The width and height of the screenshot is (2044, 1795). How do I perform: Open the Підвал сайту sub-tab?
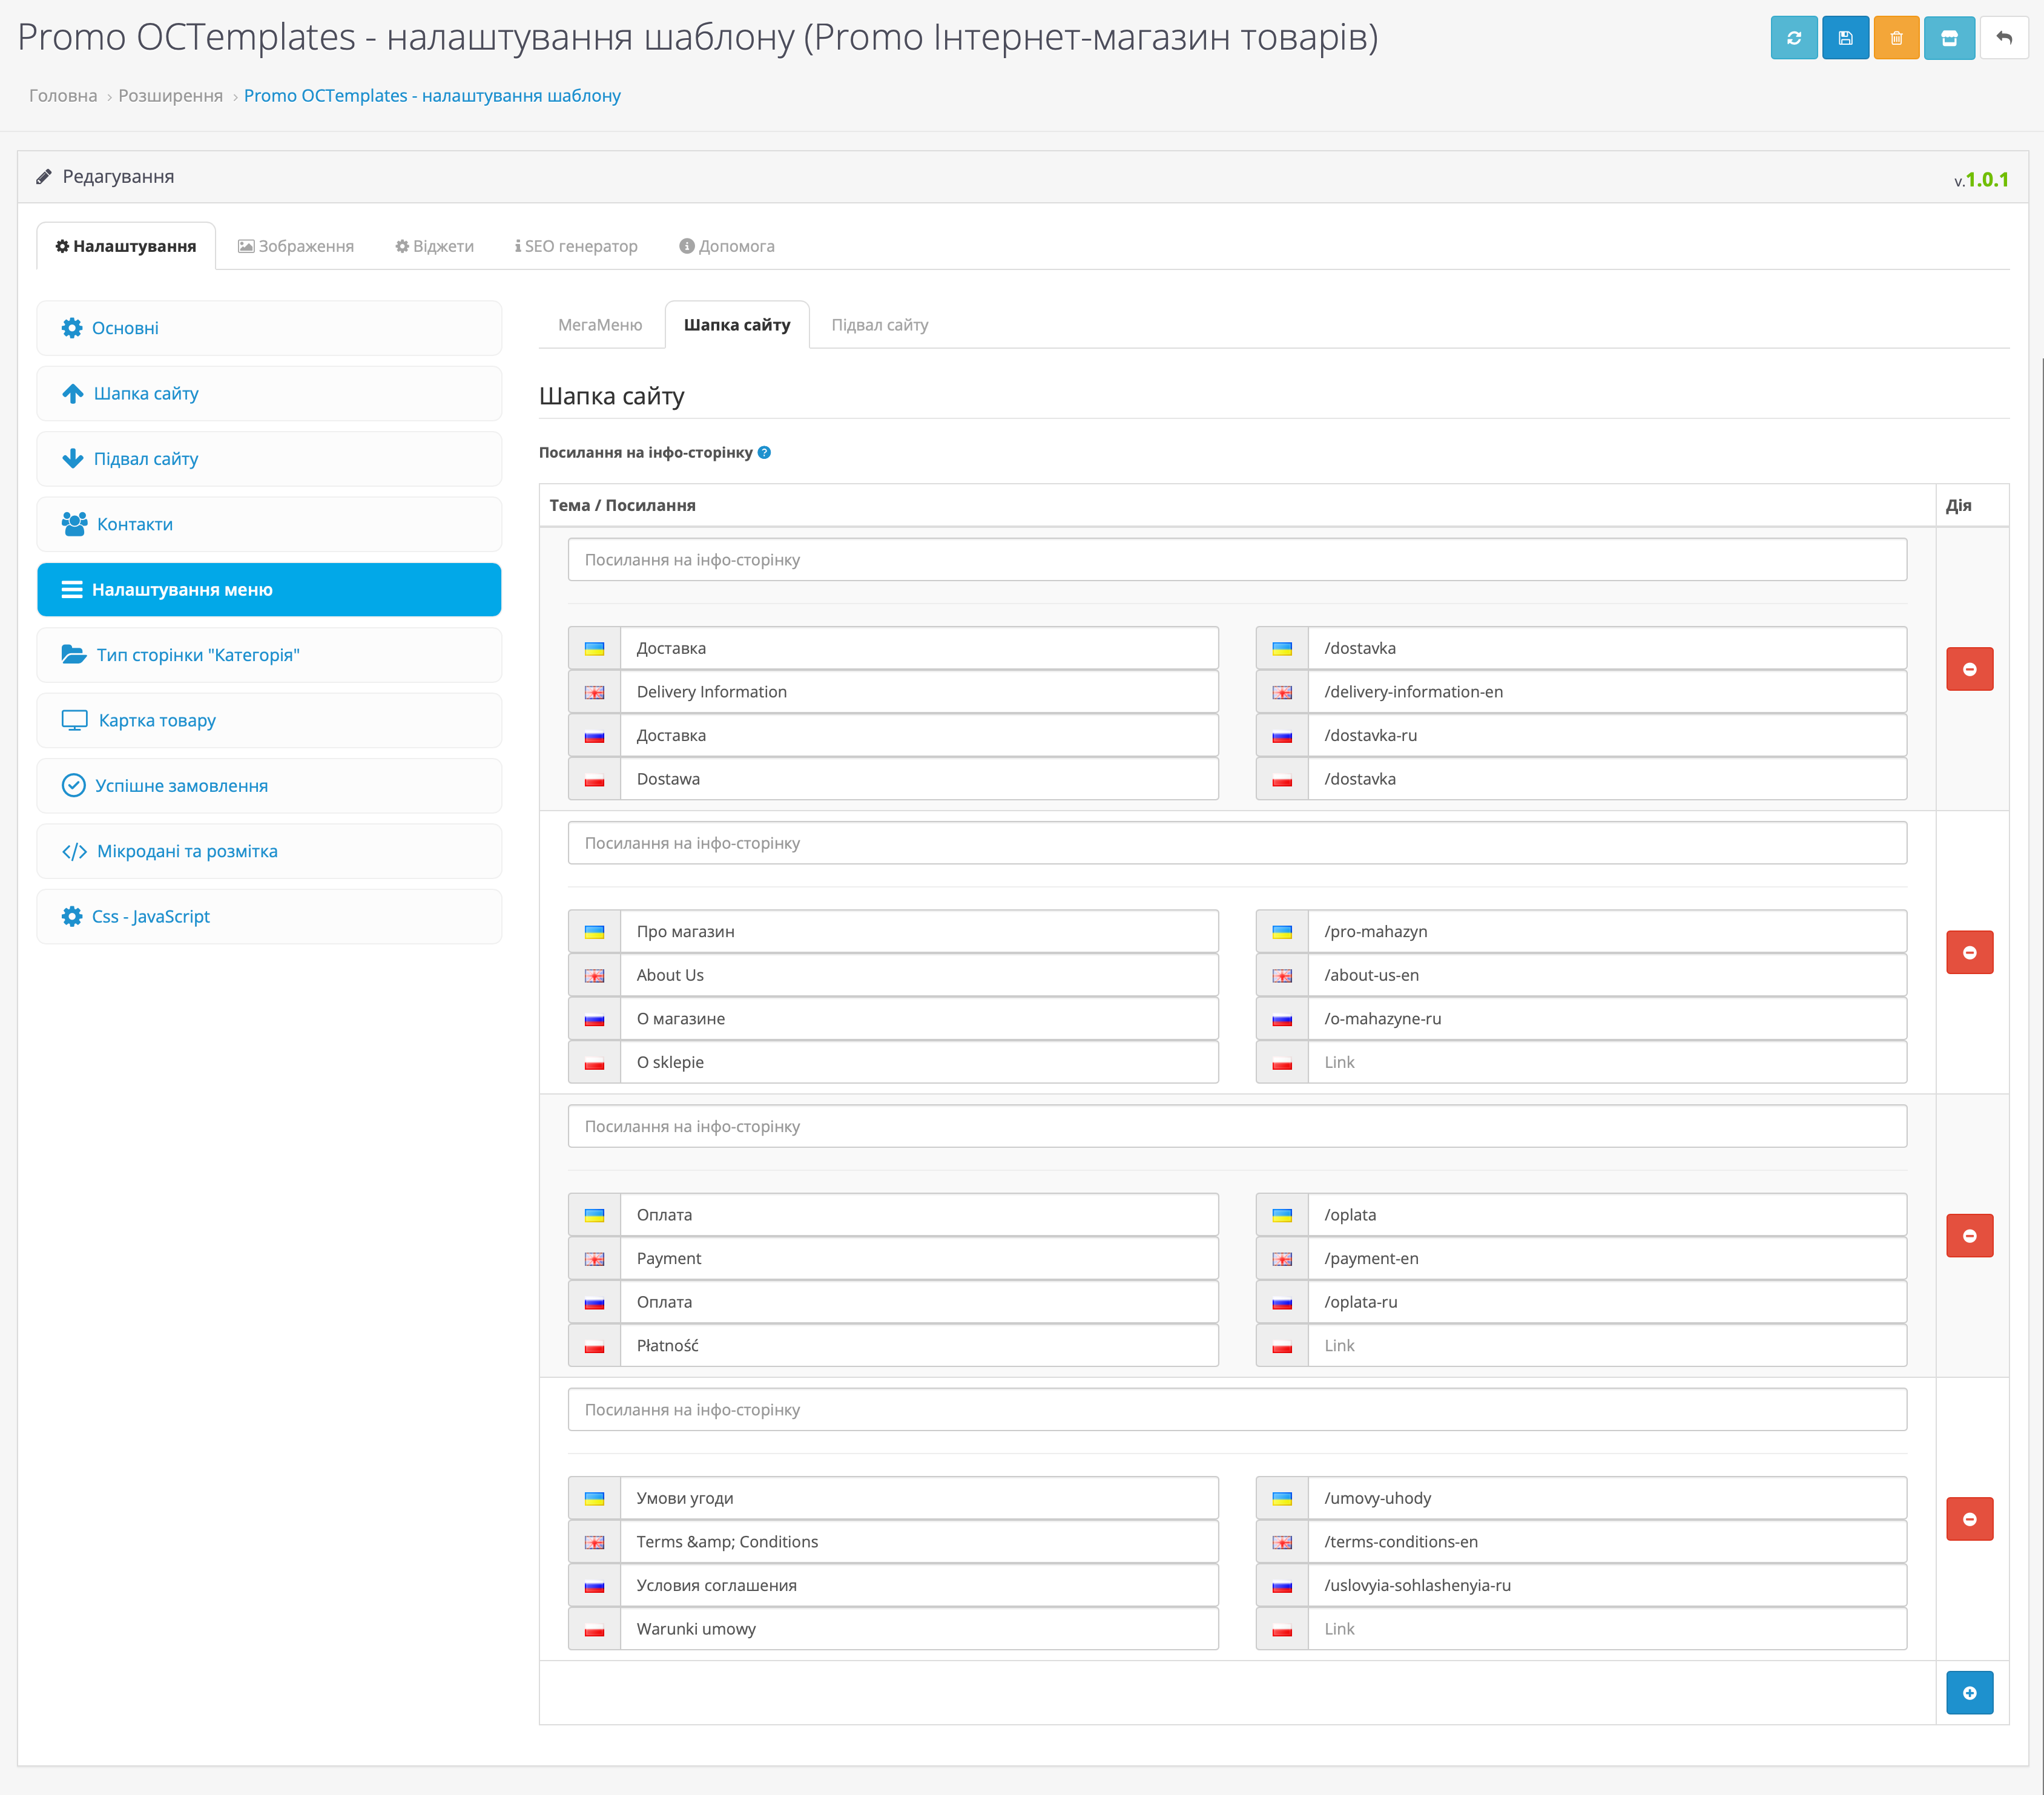[x=879, y=325]
